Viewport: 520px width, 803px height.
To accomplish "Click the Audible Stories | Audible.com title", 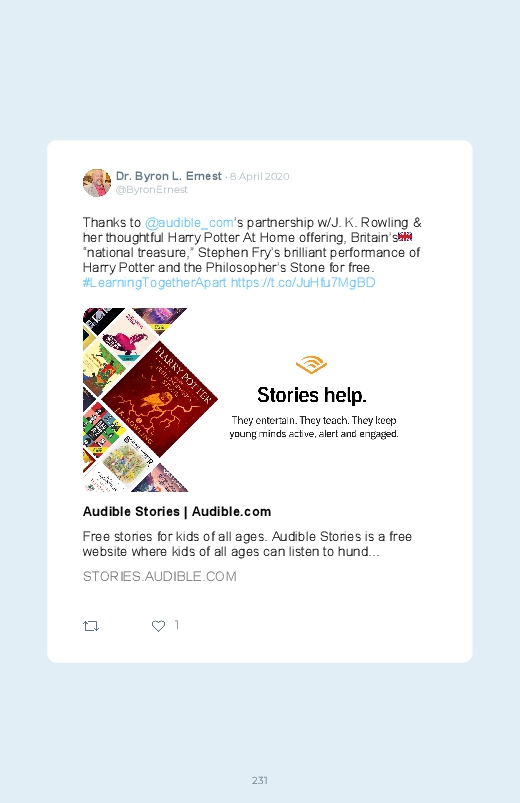I will pos(177,512).
